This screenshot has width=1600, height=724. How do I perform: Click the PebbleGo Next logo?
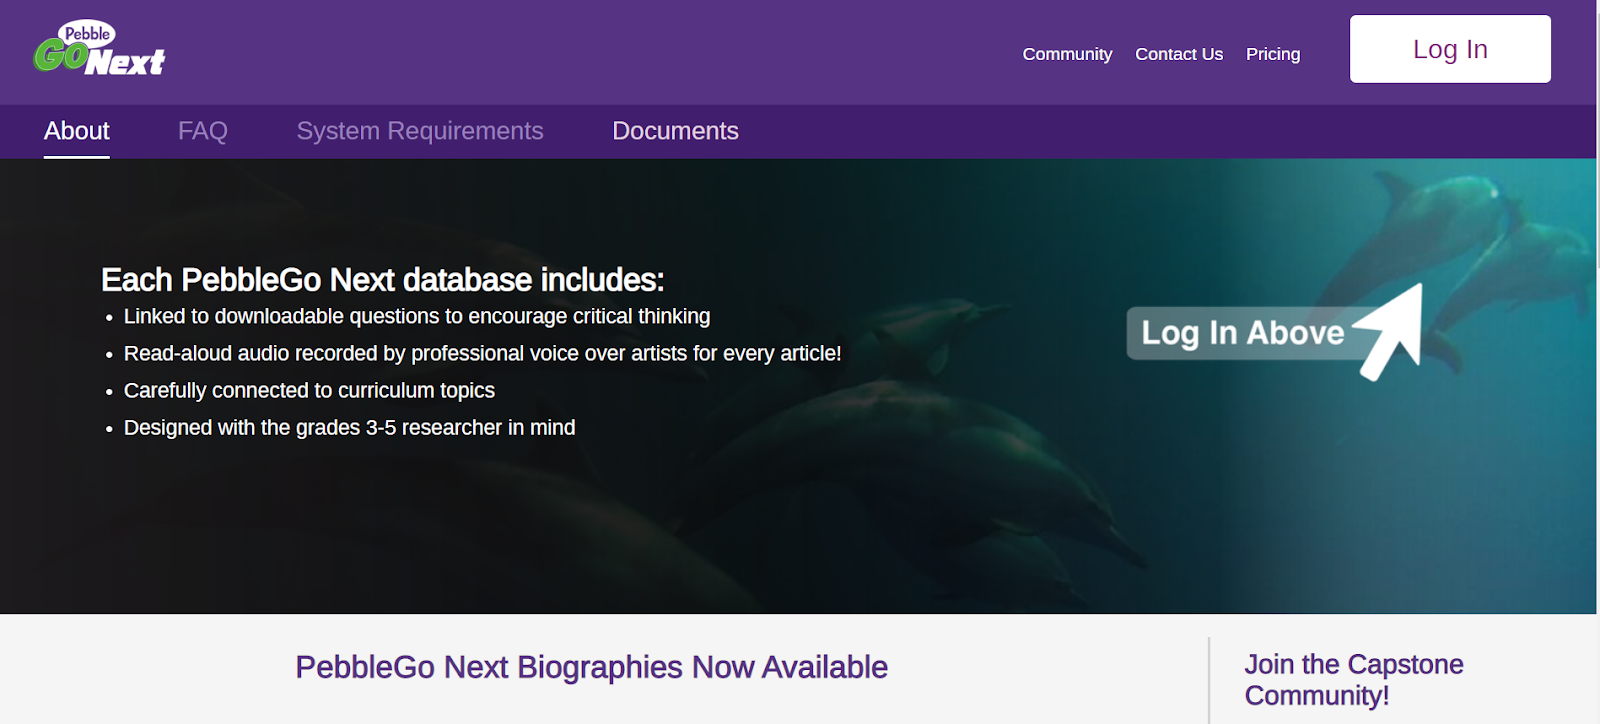[x=99, y=49]
